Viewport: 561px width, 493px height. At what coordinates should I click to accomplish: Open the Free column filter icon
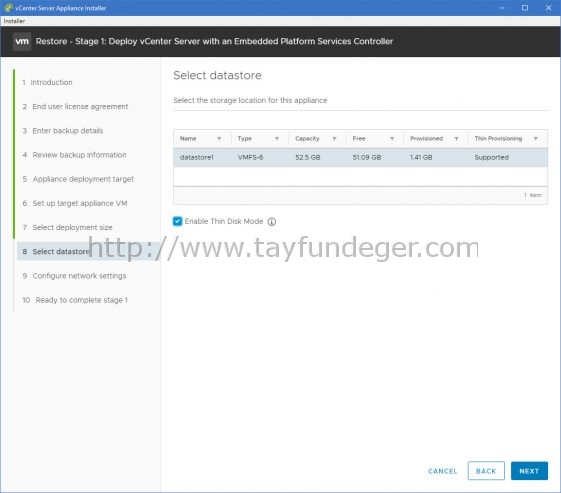click(x=392, y=138)
